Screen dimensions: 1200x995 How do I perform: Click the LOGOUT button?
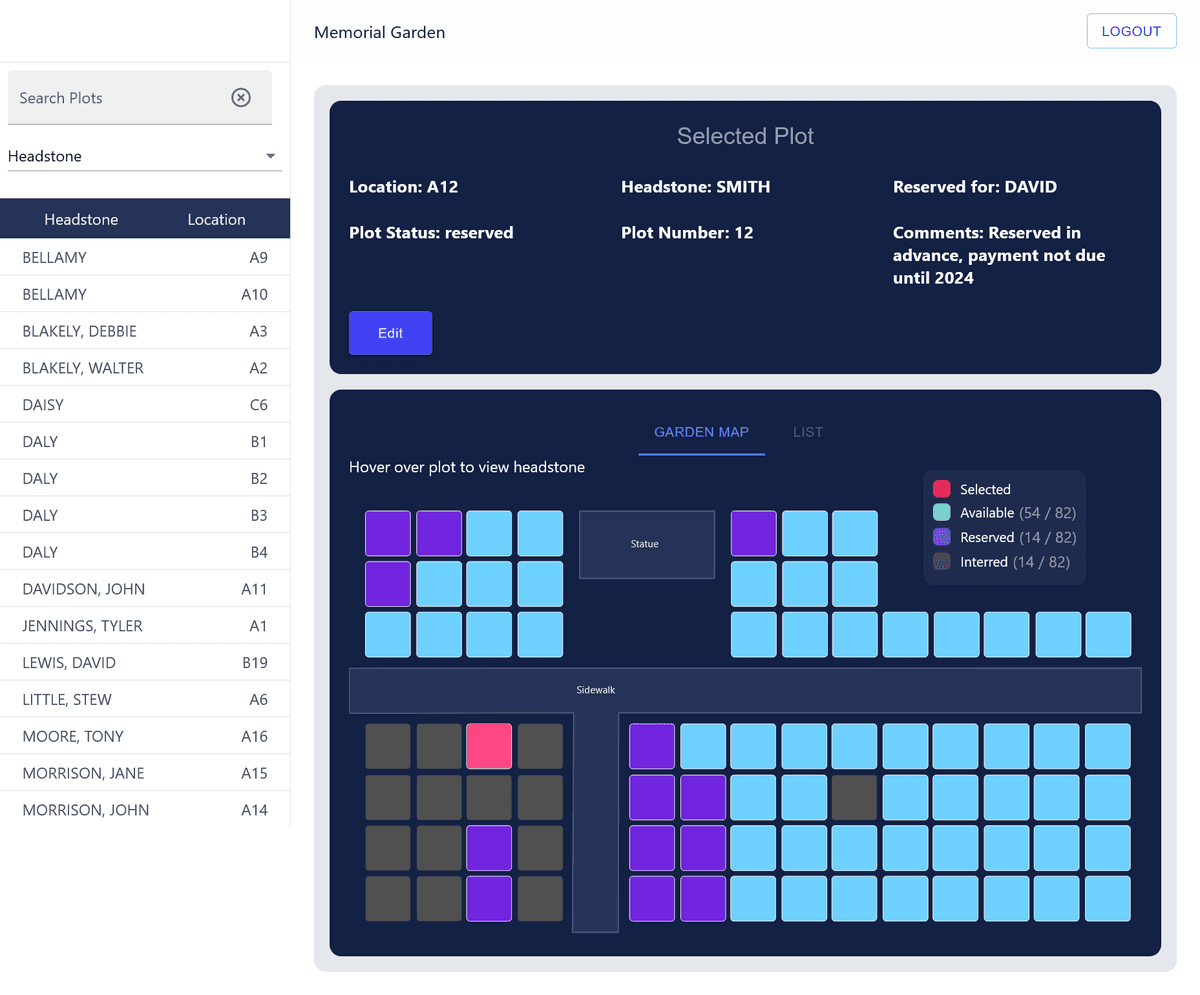1131,31
